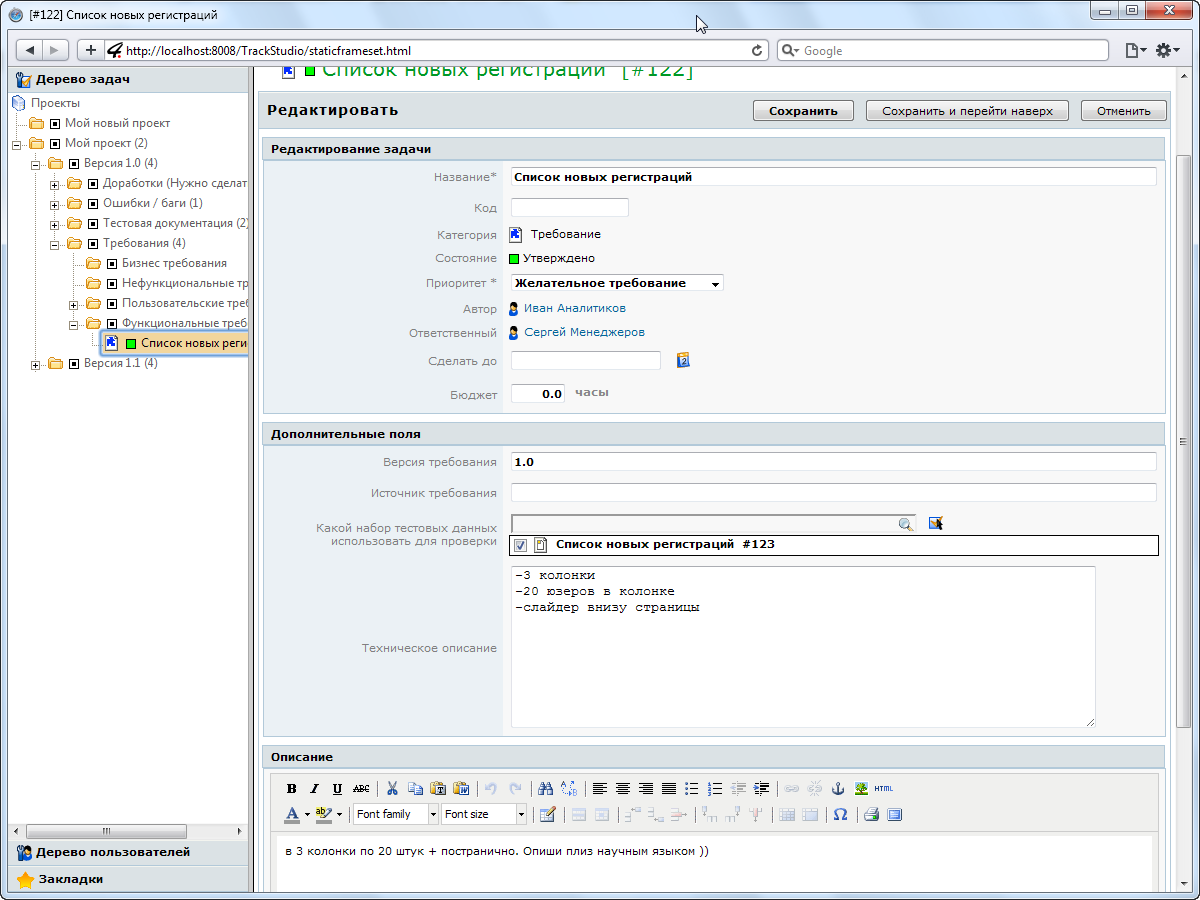
Task: Uncheck Список новых регистраций #123 checkbox
Action: point(520,545)
